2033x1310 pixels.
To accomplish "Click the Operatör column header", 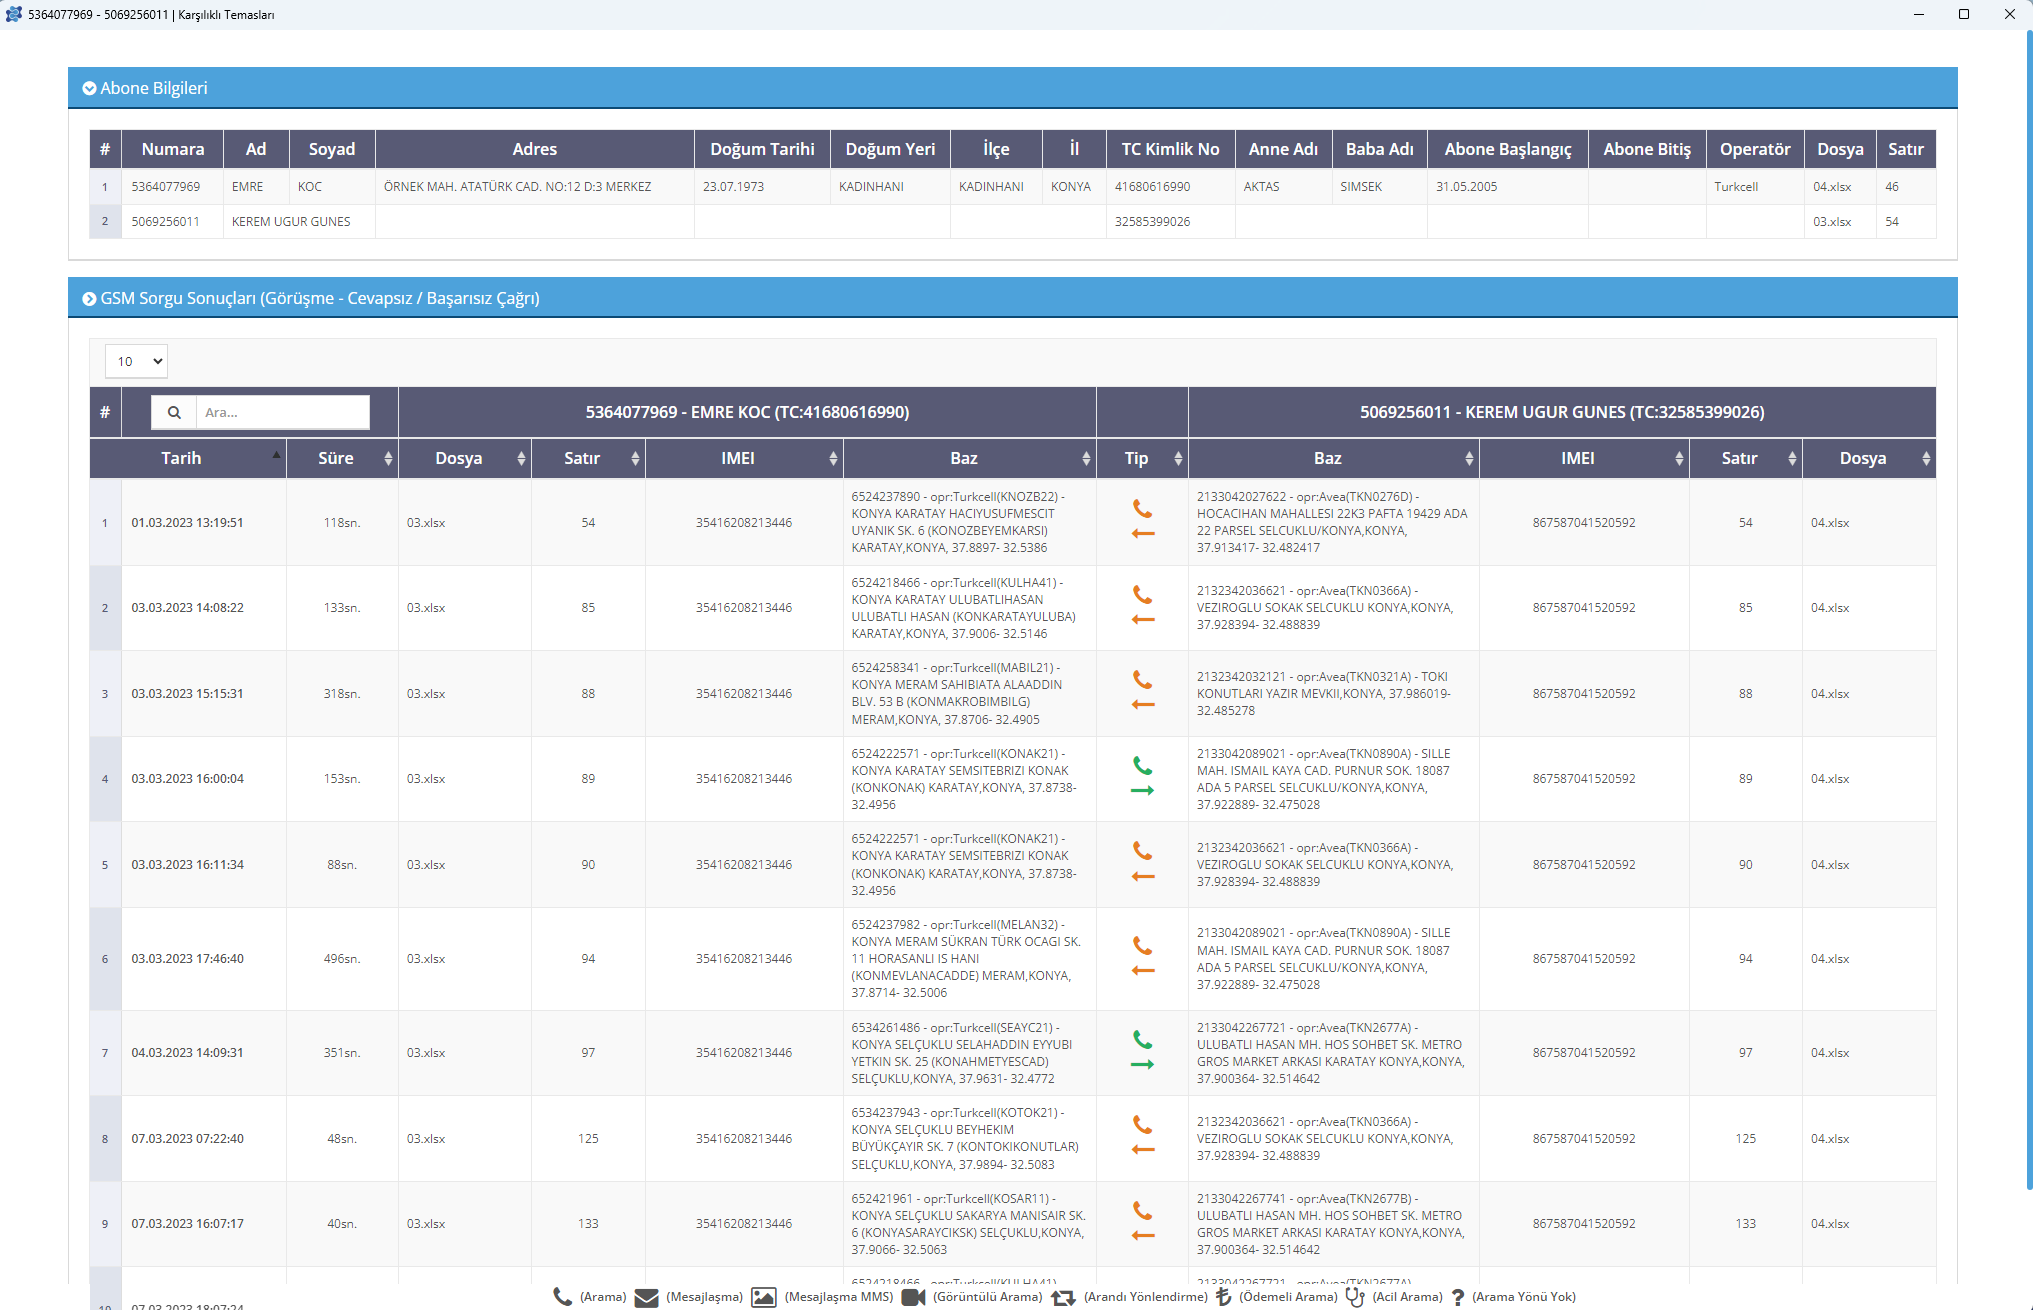I will coord(1755,149).
